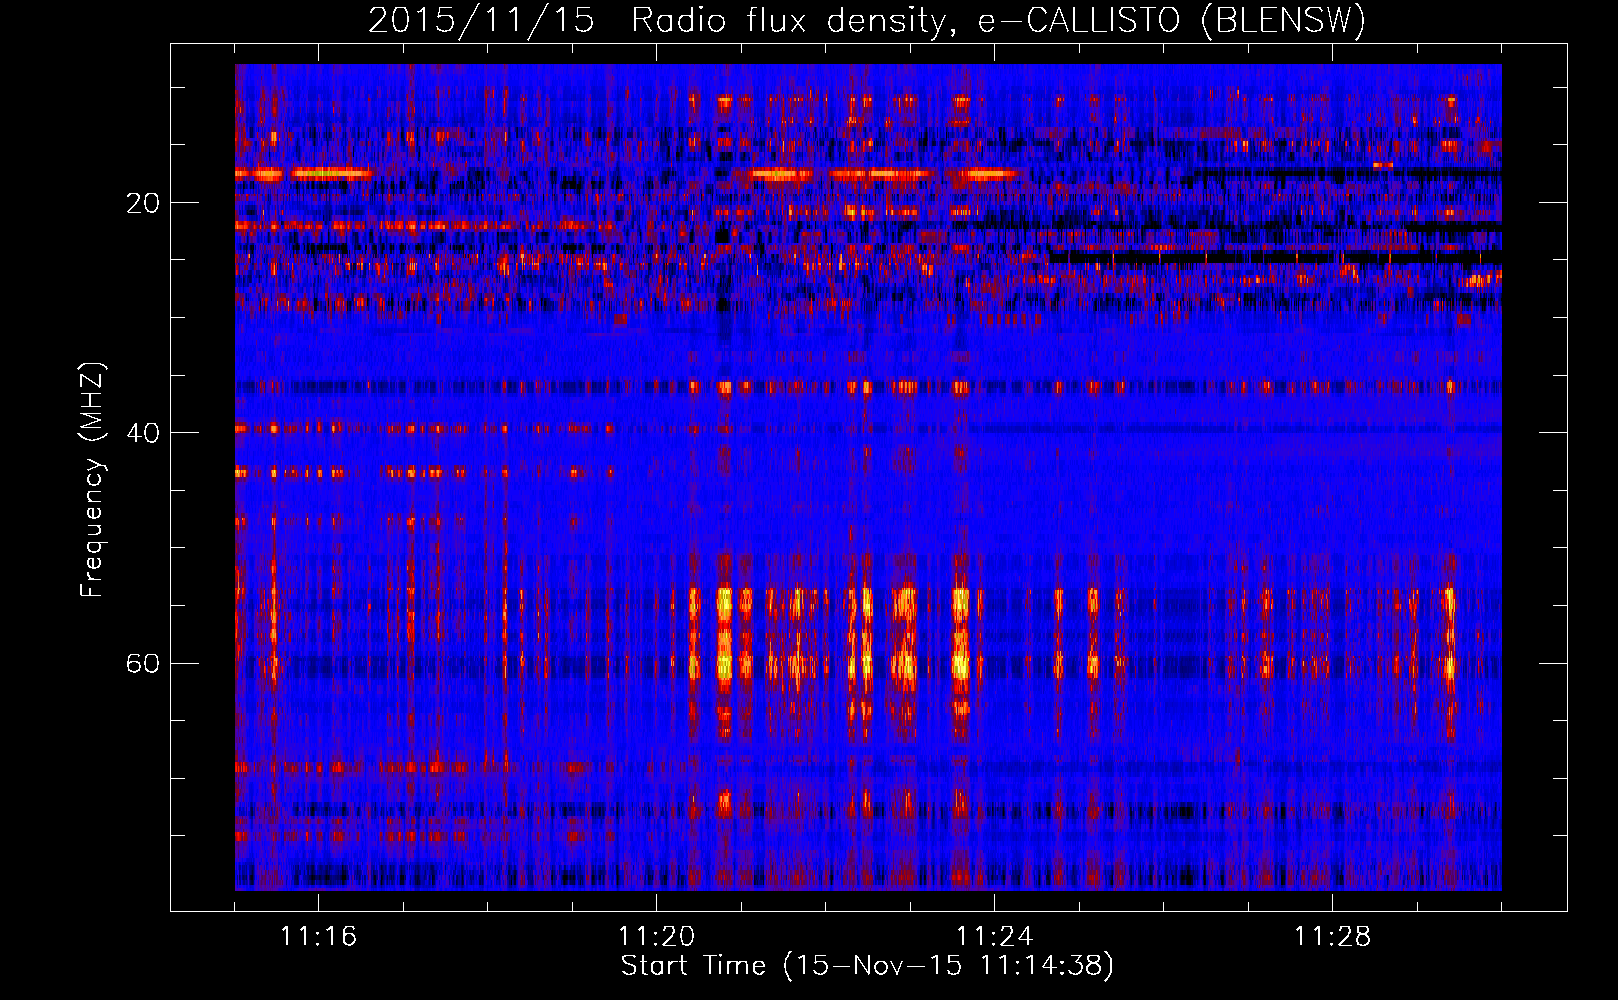Click the 11:24 time tick label

point(994,937)
